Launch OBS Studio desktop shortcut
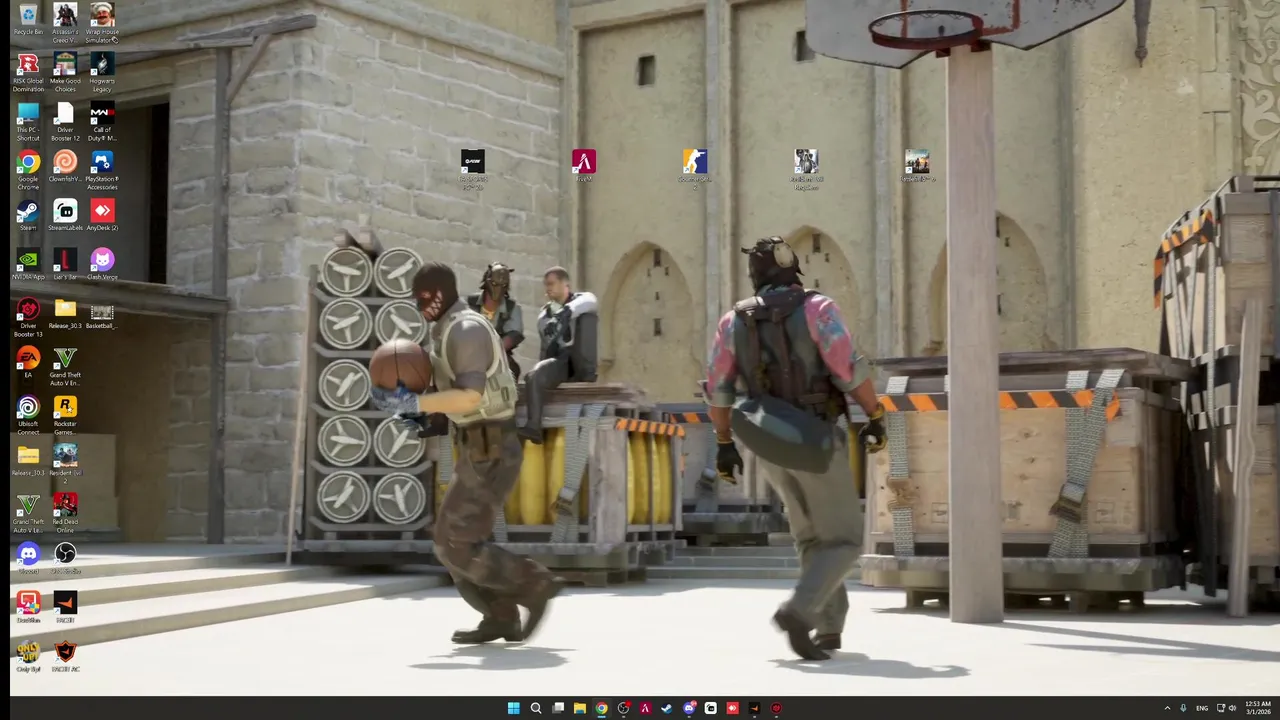This screenshot has width=1280, height=720. tap(65, 559)
